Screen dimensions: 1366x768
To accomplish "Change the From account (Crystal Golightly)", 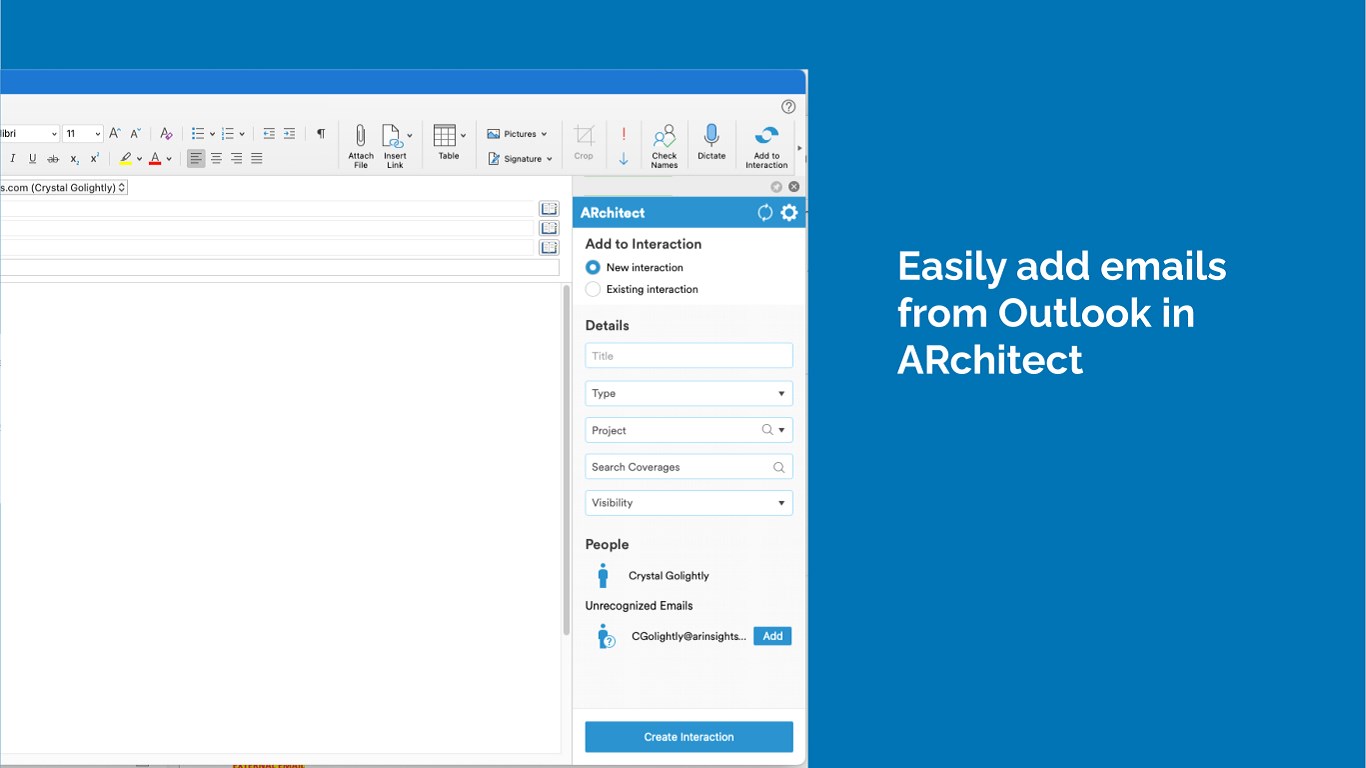I will pos(62,187).
